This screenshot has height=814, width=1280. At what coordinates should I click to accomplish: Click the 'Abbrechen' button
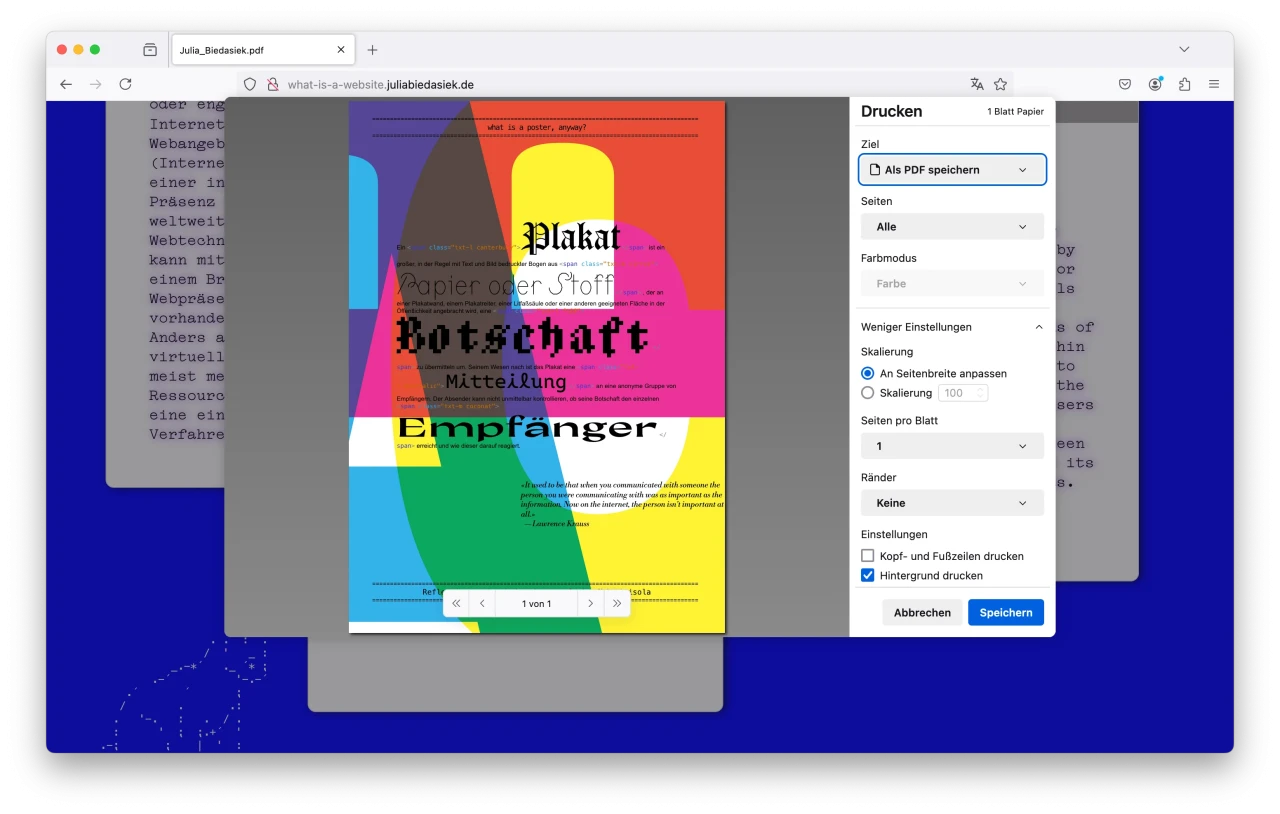point(922,613)
